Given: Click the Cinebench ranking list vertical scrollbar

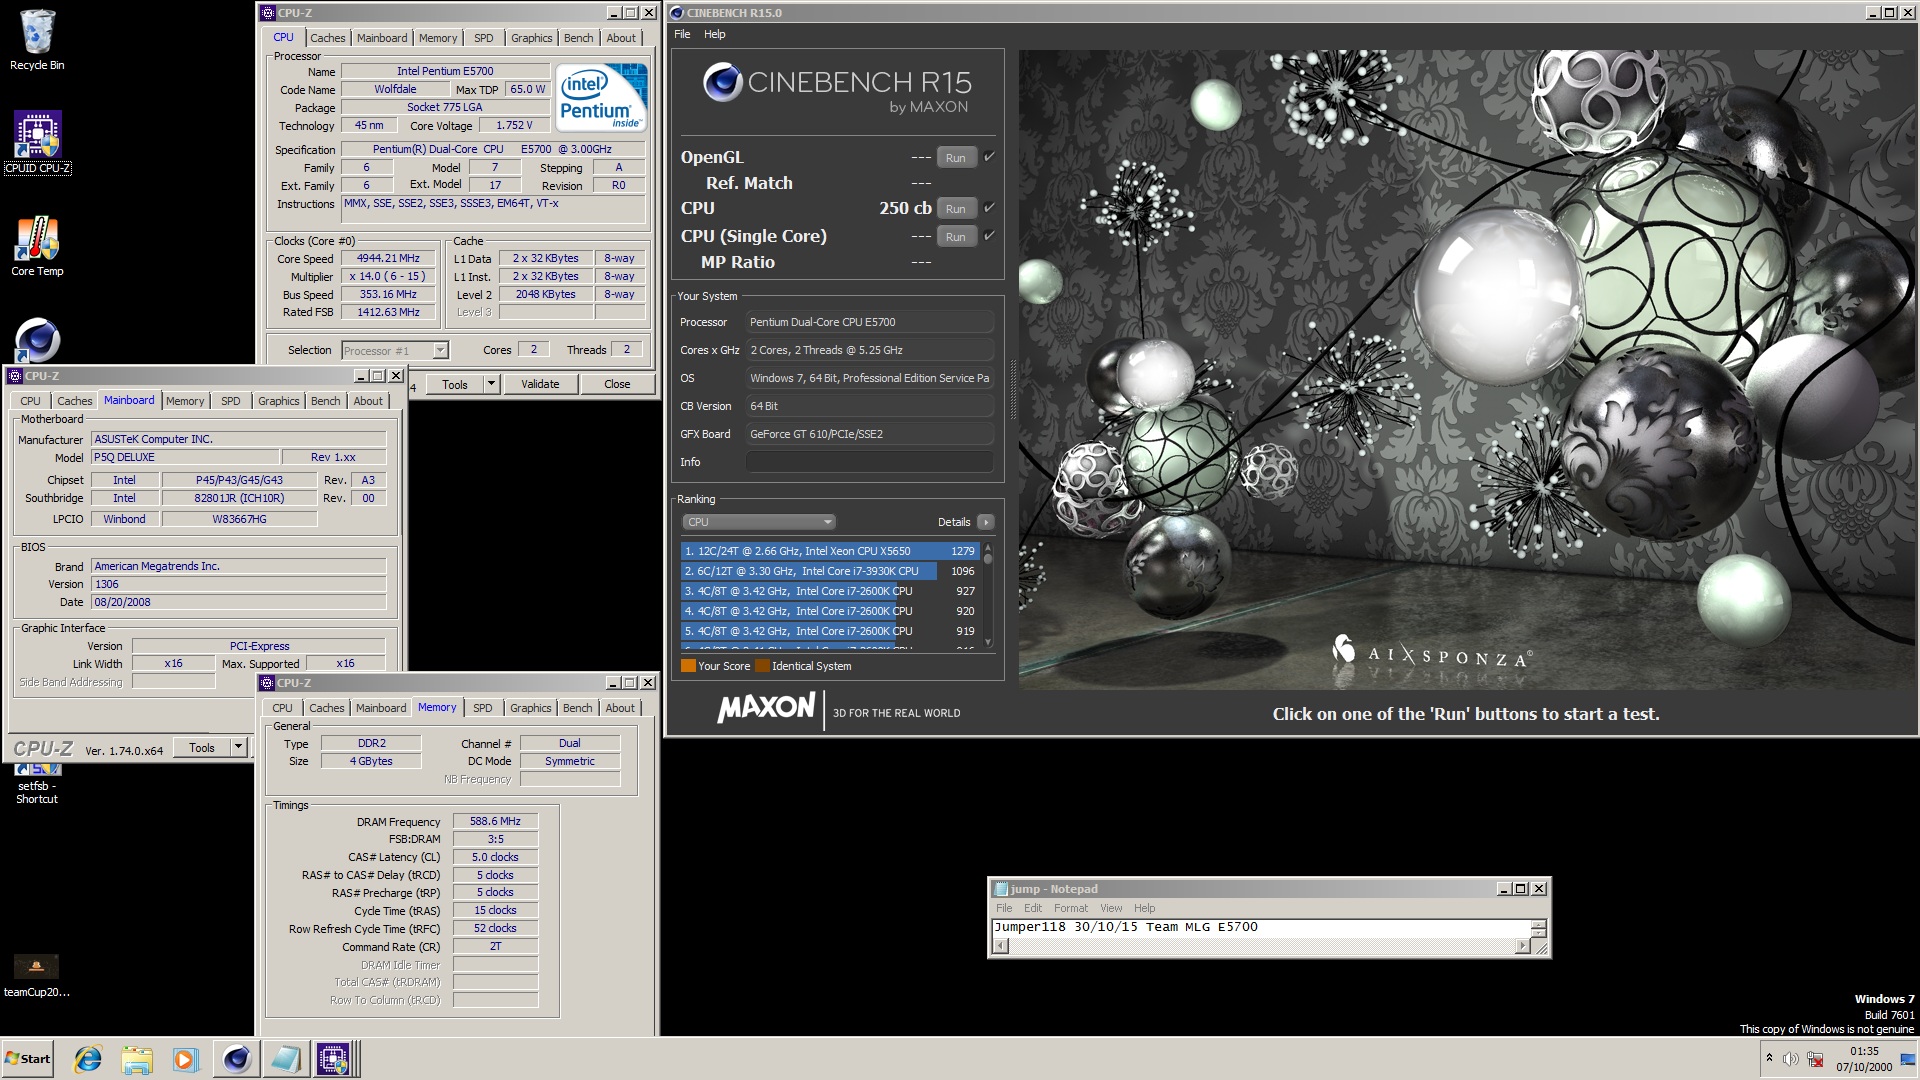Looking at the screenshot, I should point(988,595).
